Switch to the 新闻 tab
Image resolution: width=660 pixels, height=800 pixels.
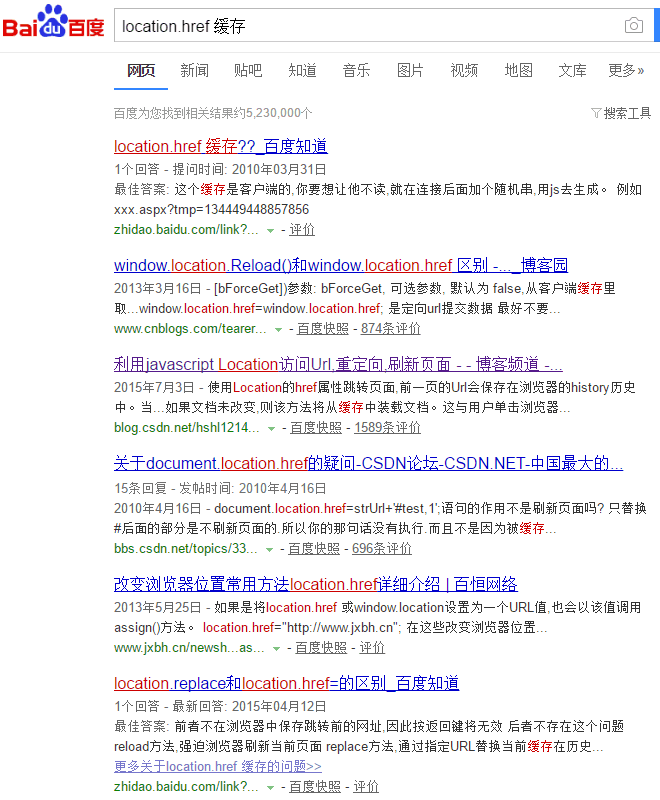pyautogui.click(x=194, y=70)
